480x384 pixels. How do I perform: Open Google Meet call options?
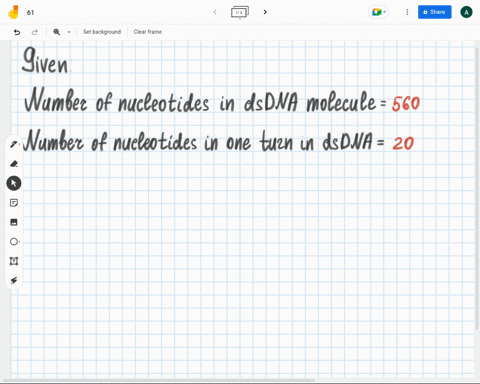pyautogui.click(x=378, y=12)
